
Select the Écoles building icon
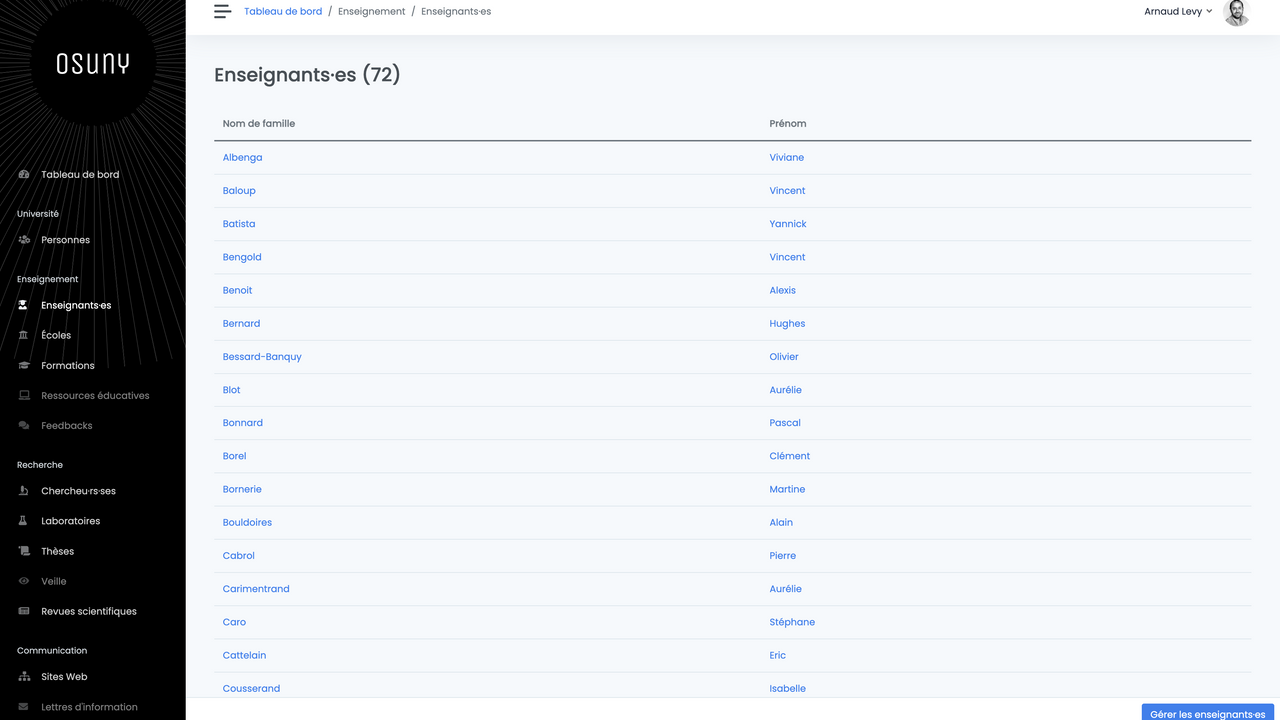[24, 335]
